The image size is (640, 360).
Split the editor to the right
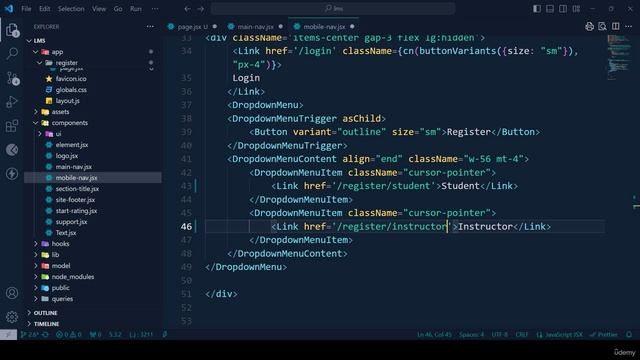(x=616, y=27)
